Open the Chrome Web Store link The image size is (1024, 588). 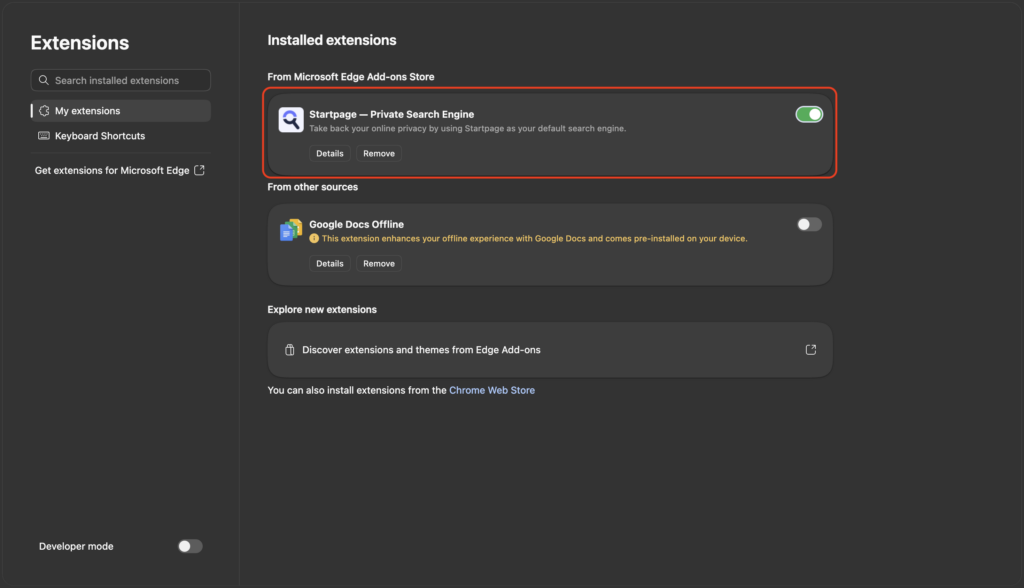point(492,390)
